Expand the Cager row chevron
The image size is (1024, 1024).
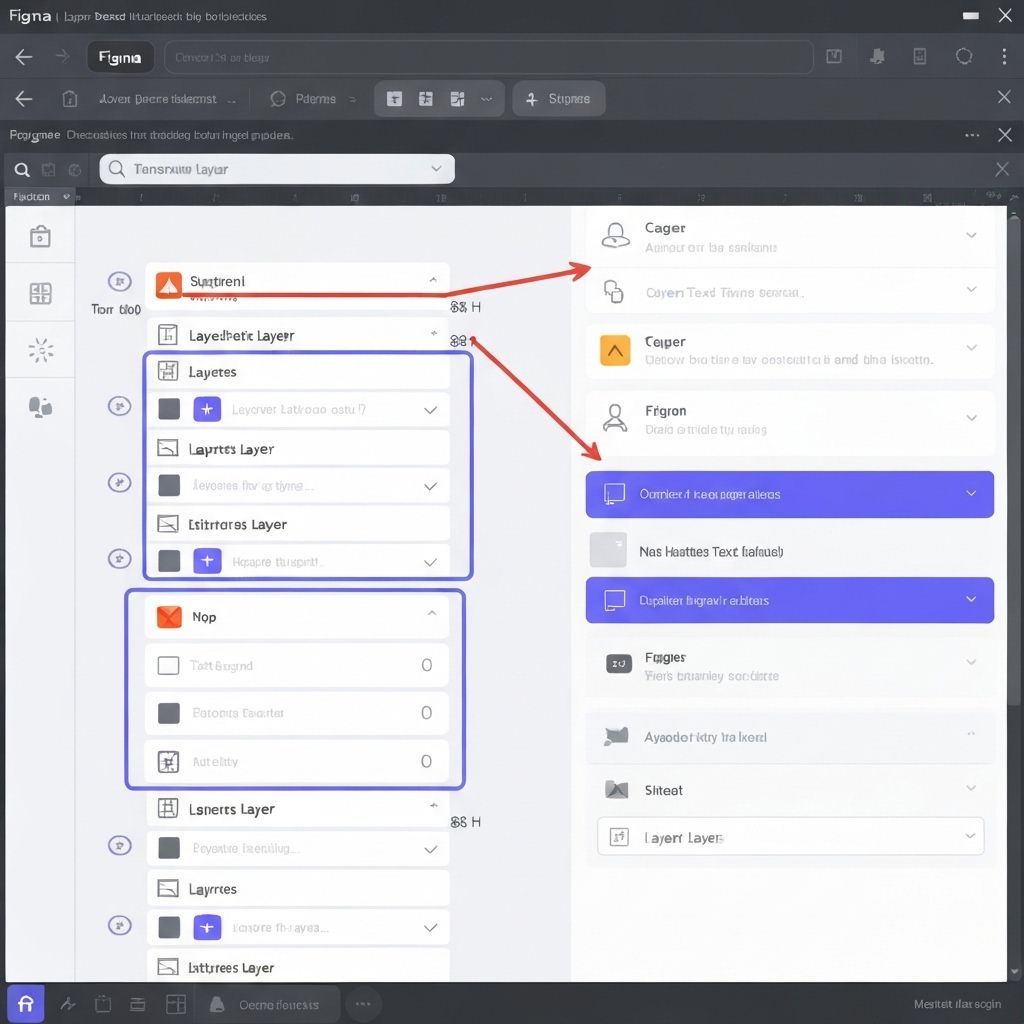970,235
